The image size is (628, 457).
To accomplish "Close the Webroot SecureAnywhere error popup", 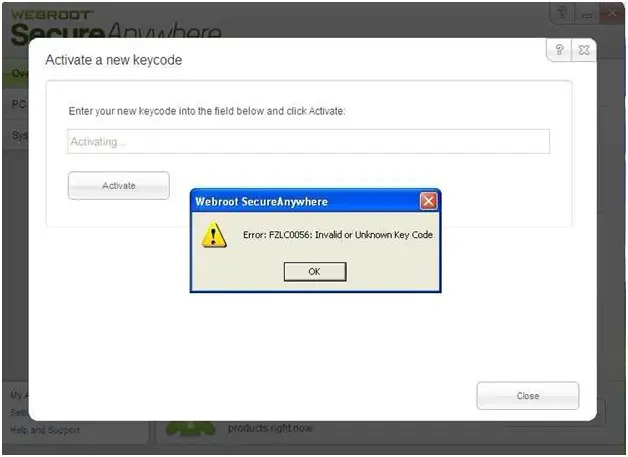I will pyautogui.click(x=428, y=201).
